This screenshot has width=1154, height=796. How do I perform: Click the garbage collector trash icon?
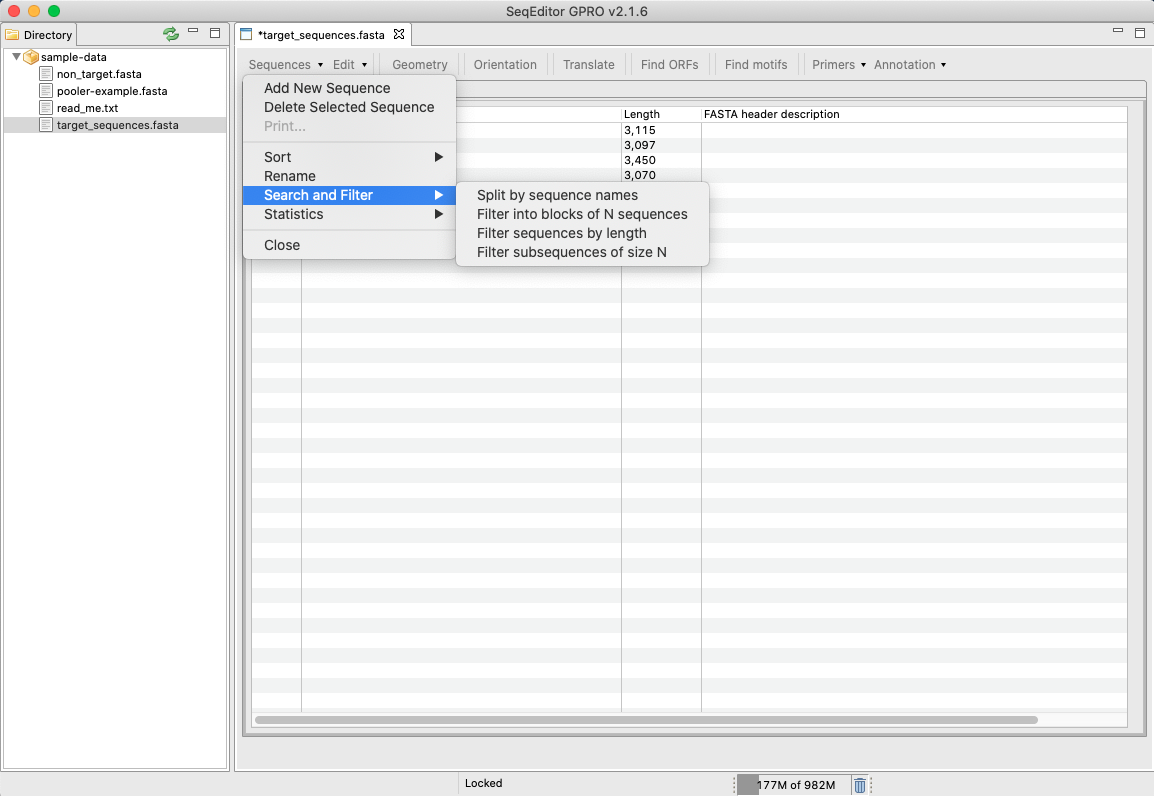pos(860,785)
